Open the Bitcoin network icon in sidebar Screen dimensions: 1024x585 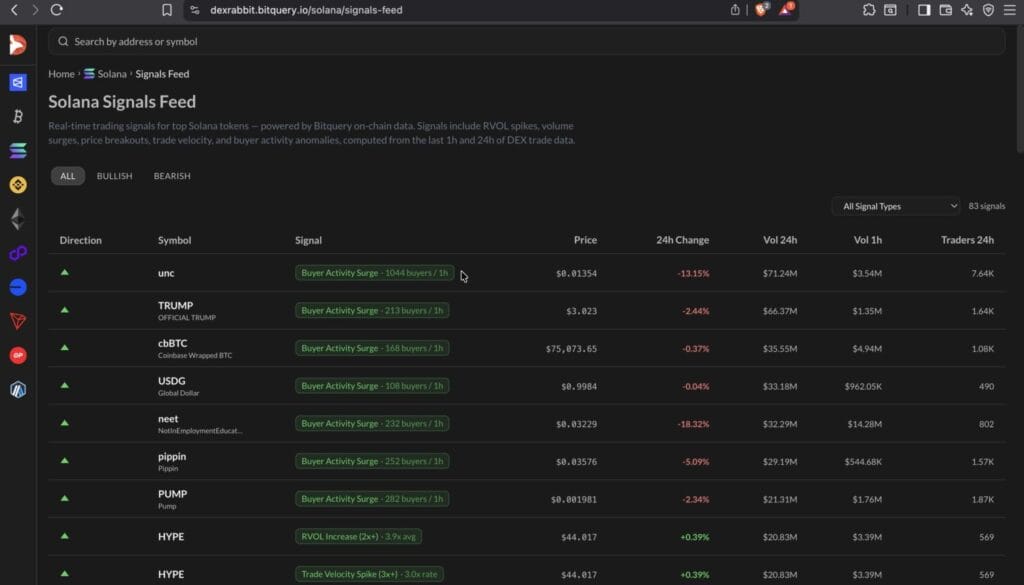17,117
